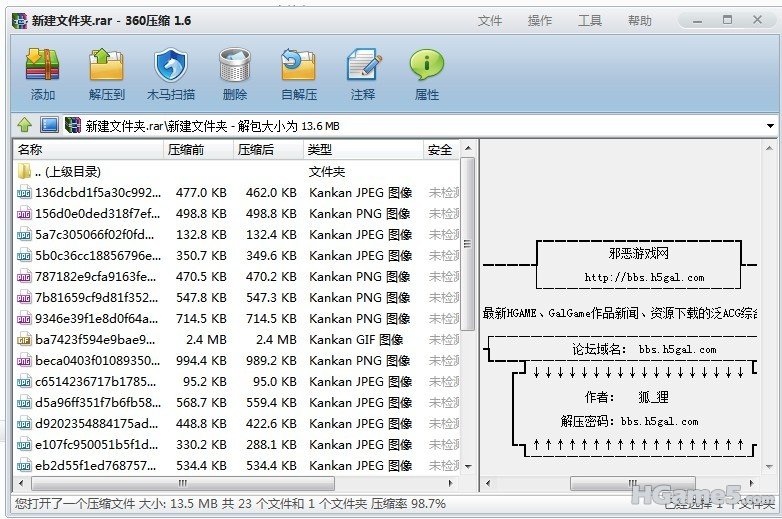This screenshot has width=782, height=519.
Task: Select the .. (上级目录) parent folder row
Action: coord(68,172)
